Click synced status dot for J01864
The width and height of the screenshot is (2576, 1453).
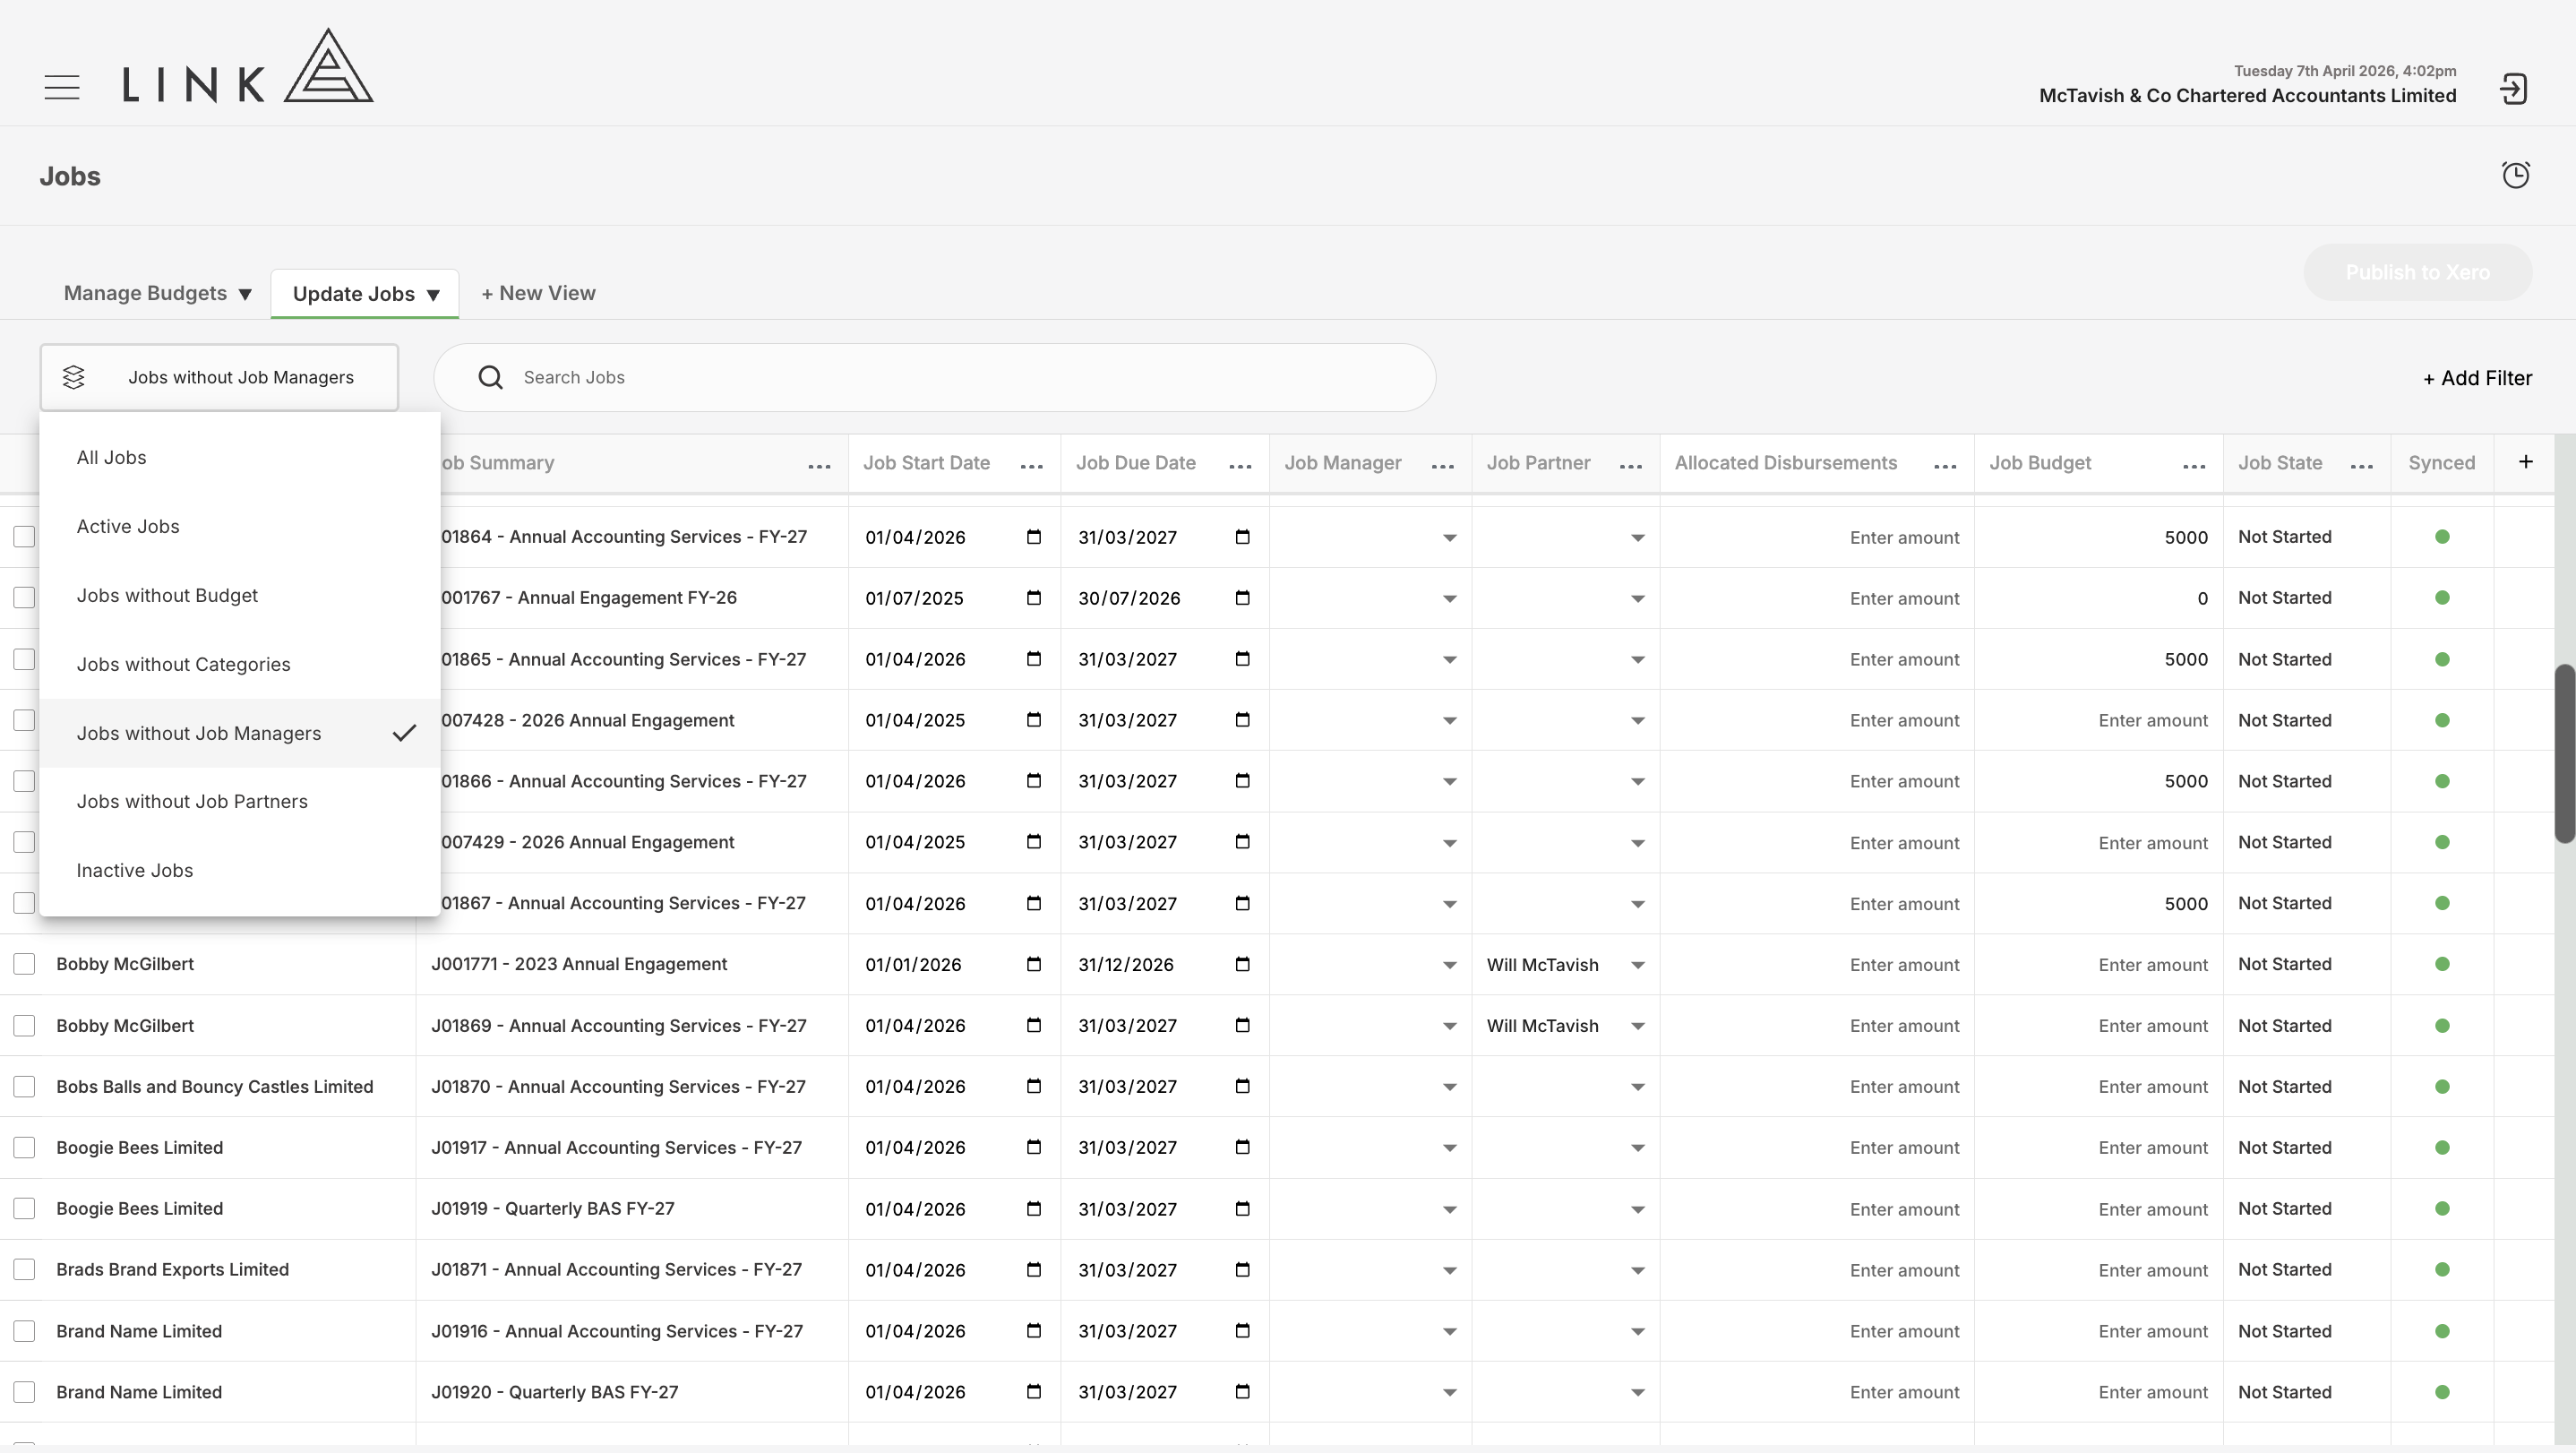coord(2442,537)
